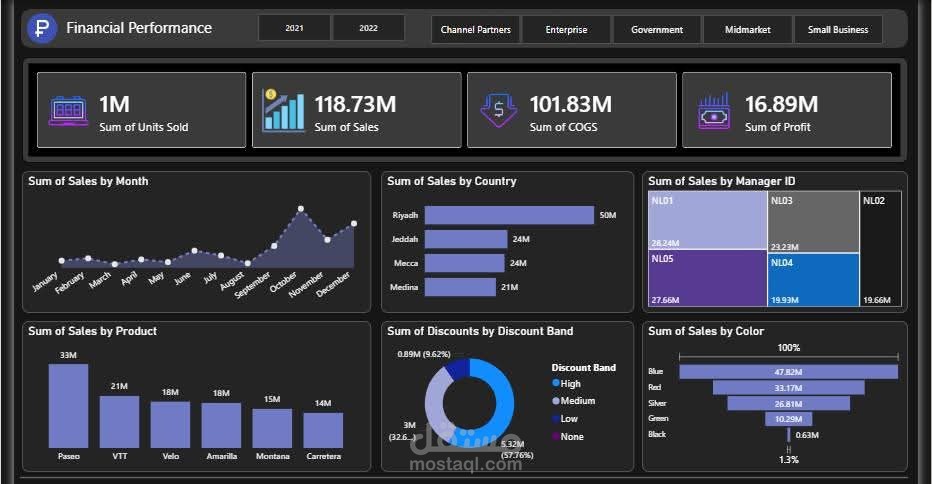
Task: Click the 5.32M (57.76%) donut label
Action: click(516, 450)
